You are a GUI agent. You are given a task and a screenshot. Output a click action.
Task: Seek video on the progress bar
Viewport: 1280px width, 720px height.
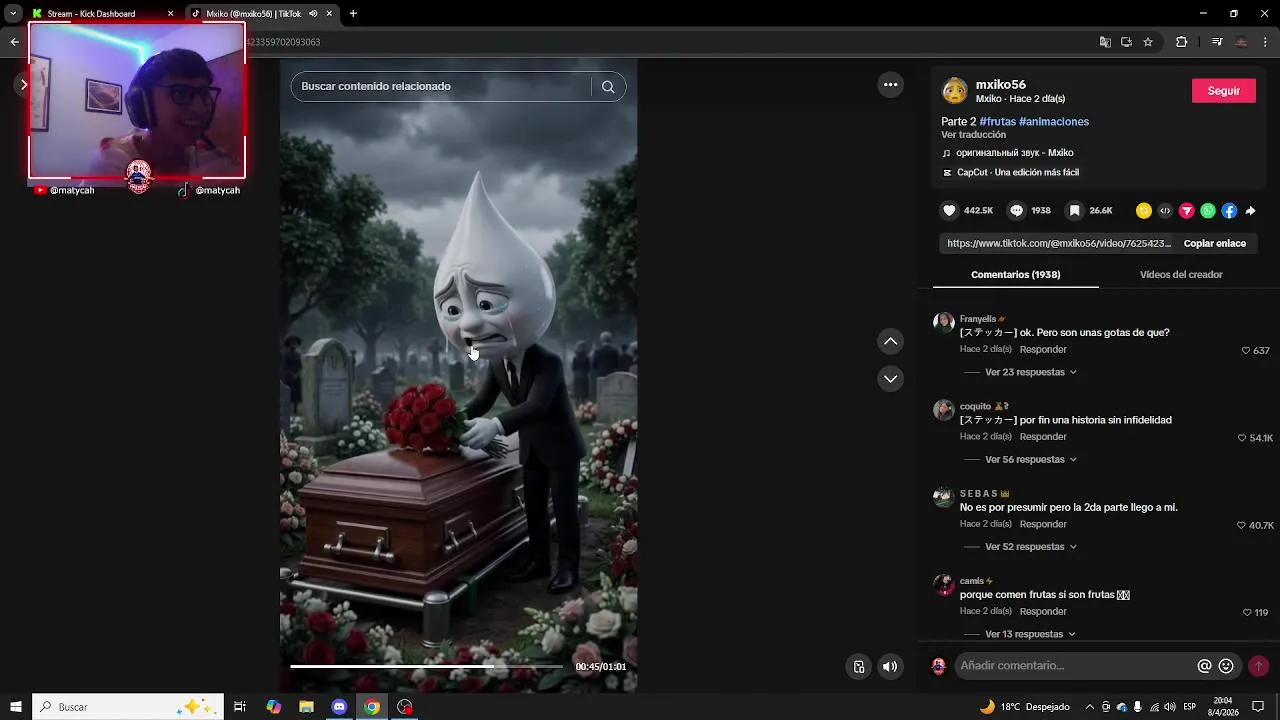coord(426,666)
